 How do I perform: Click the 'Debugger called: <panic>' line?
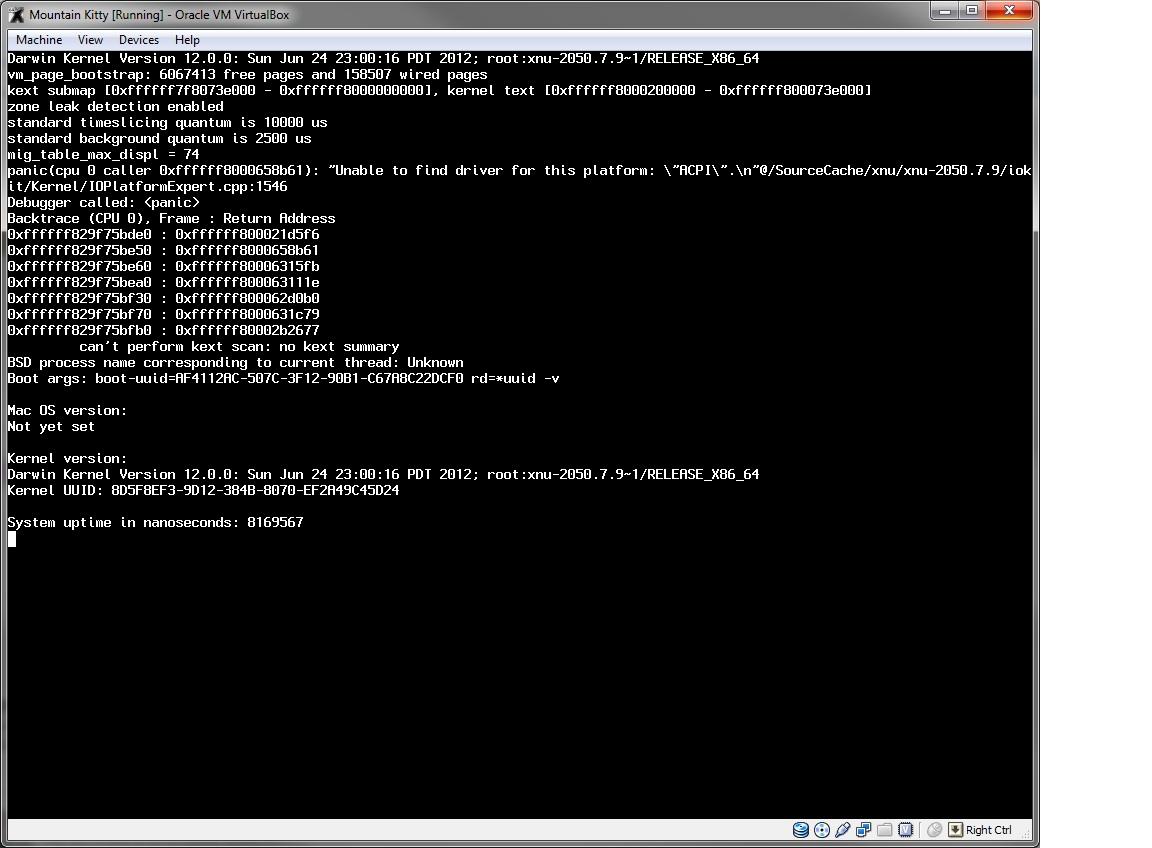pyautogui.click(x=104, y=202)
